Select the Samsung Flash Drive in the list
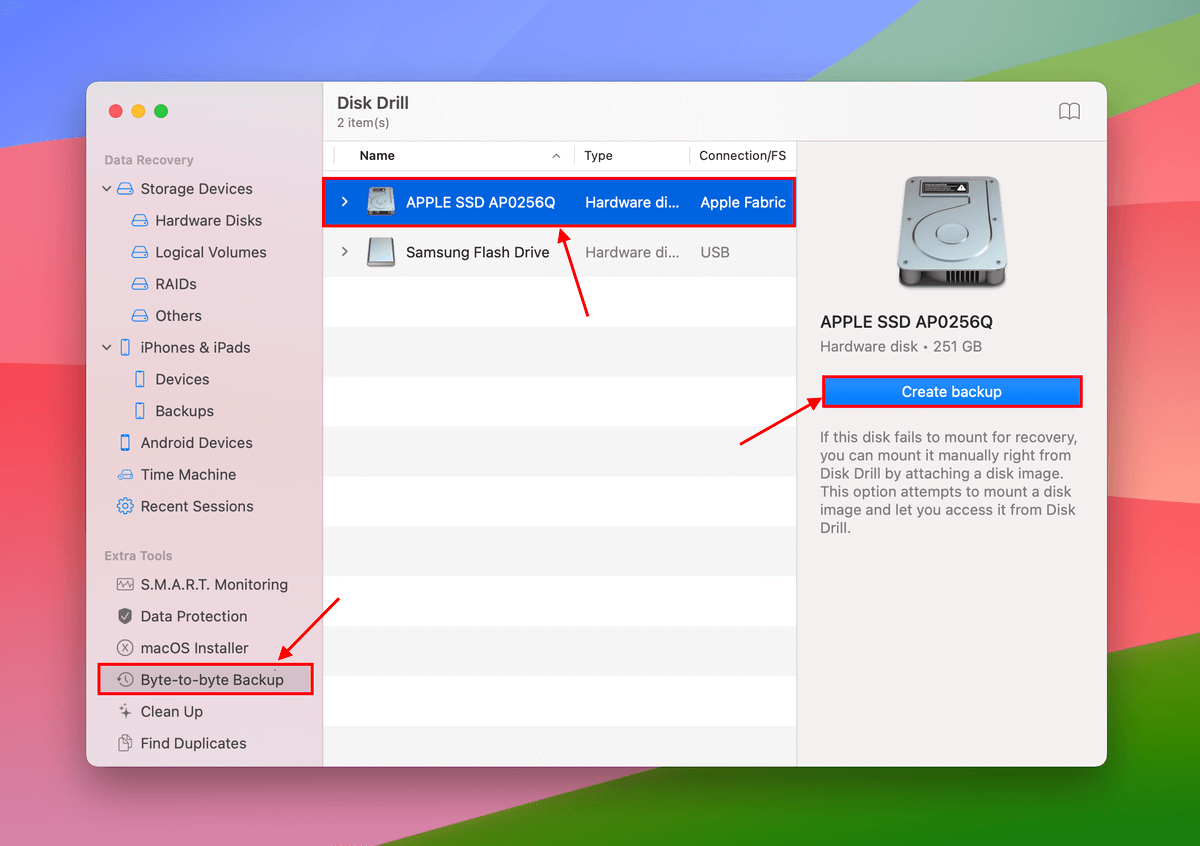The image size is (1200, 846). pyautogui.click(x=477, y=252)
